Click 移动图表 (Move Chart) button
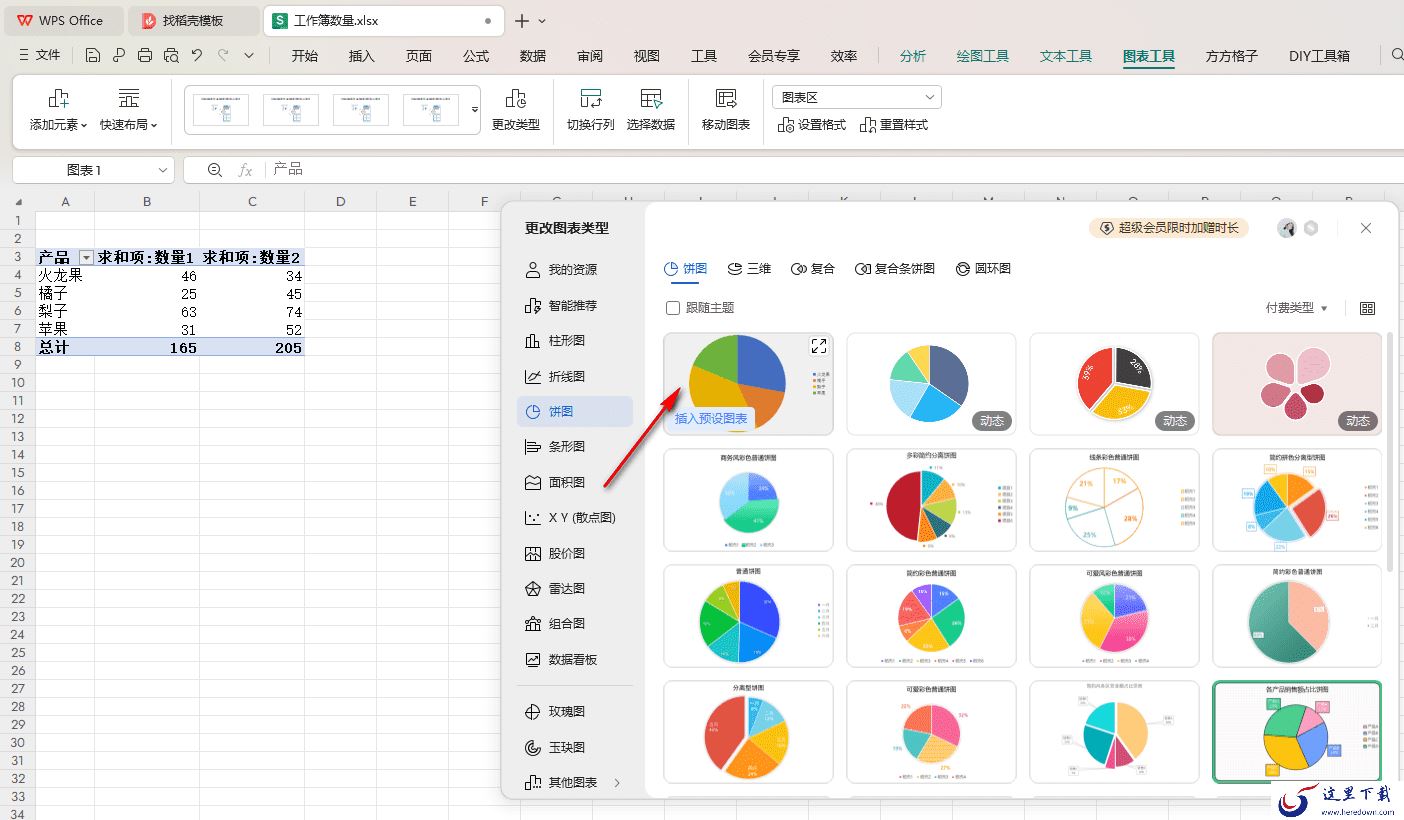Viewport: 1404px width, 820px height. pos(726,110)
